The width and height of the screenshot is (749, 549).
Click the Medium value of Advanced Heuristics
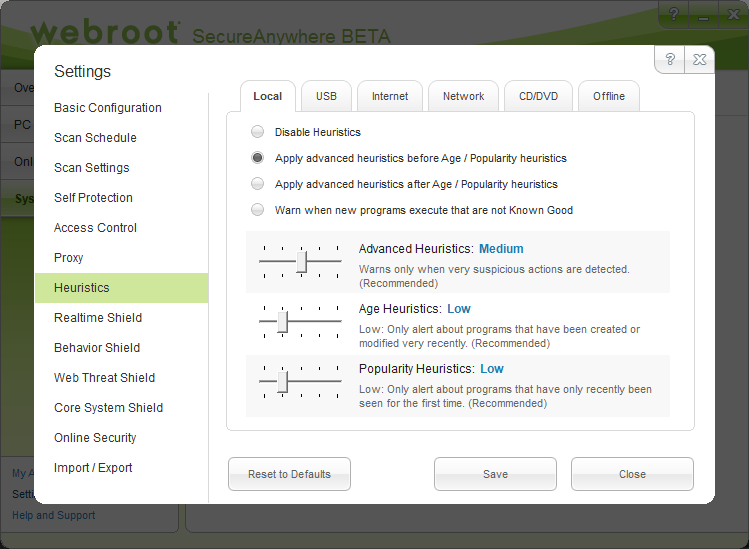501,248
